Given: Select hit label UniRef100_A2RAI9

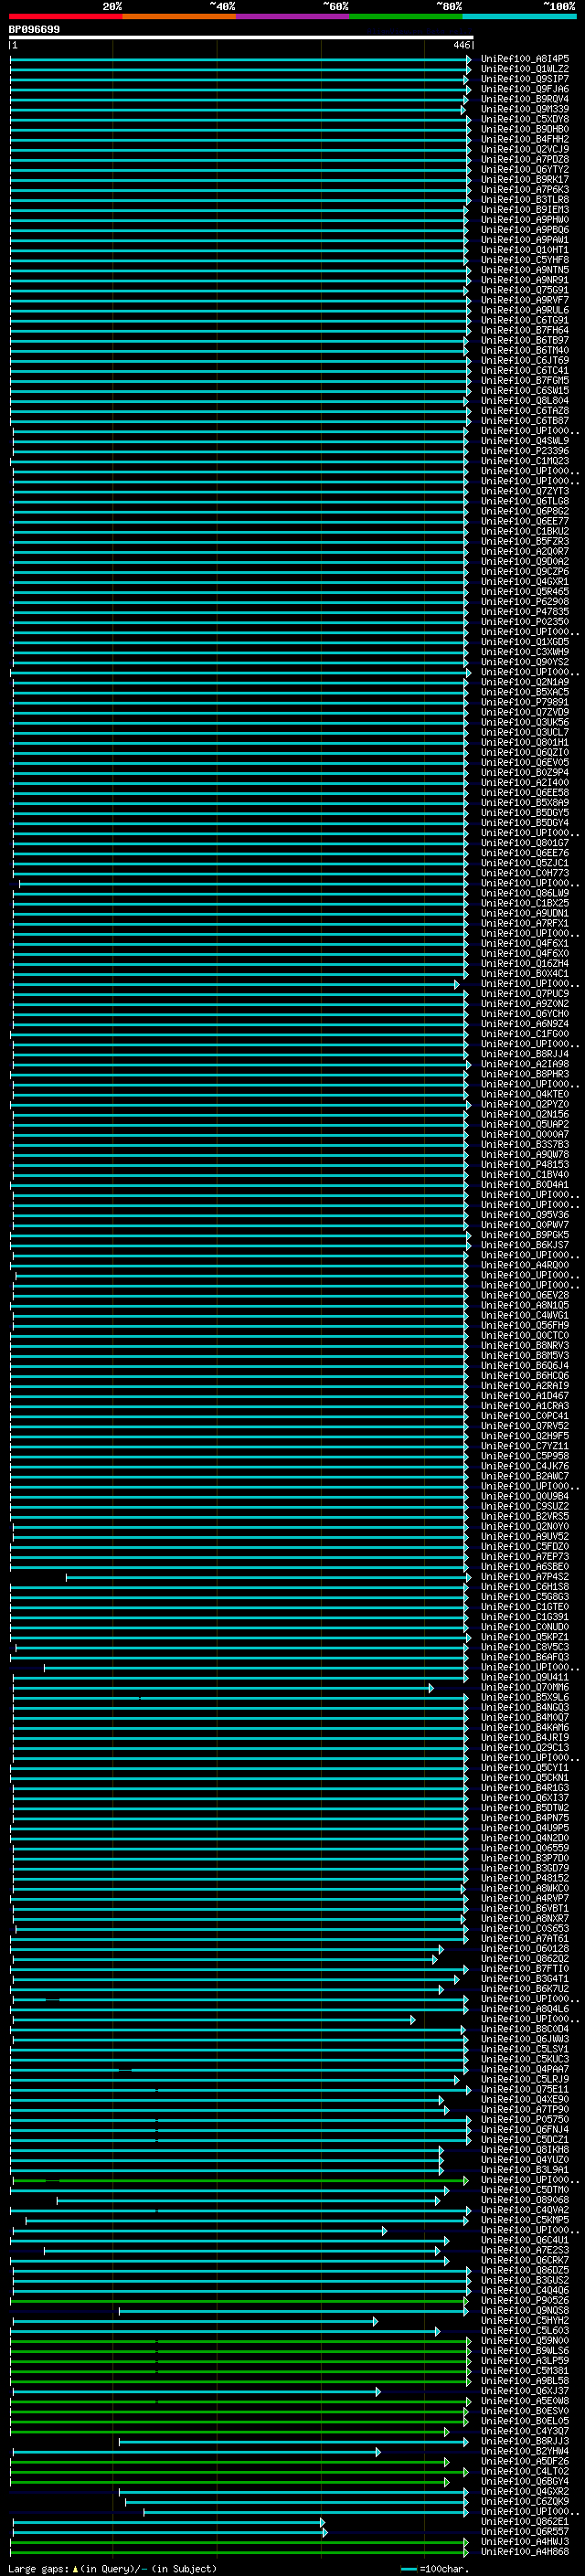Looking at the screenshot, I should [525, 1386].
